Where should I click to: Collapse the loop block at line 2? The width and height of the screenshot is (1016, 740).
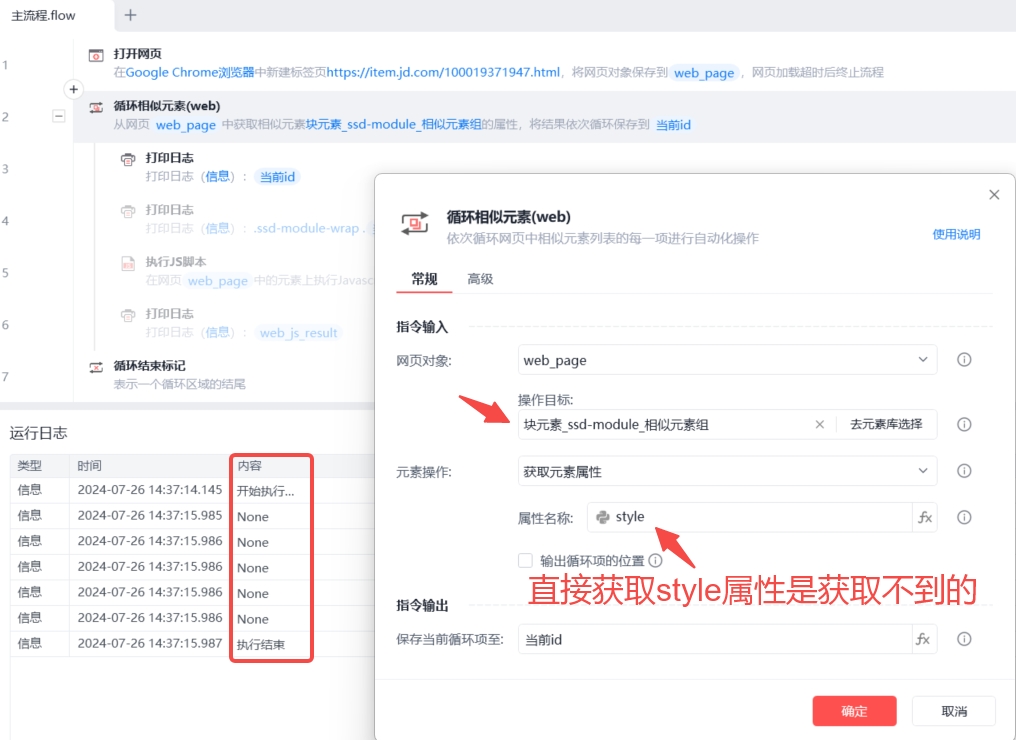pos(59,116)
